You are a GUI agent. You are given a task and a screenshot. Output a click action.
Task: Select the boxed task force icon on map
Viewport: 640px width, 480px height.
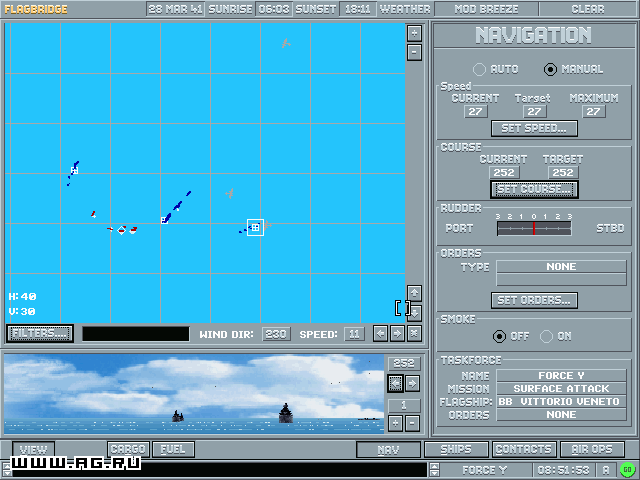tap(256, 228)
